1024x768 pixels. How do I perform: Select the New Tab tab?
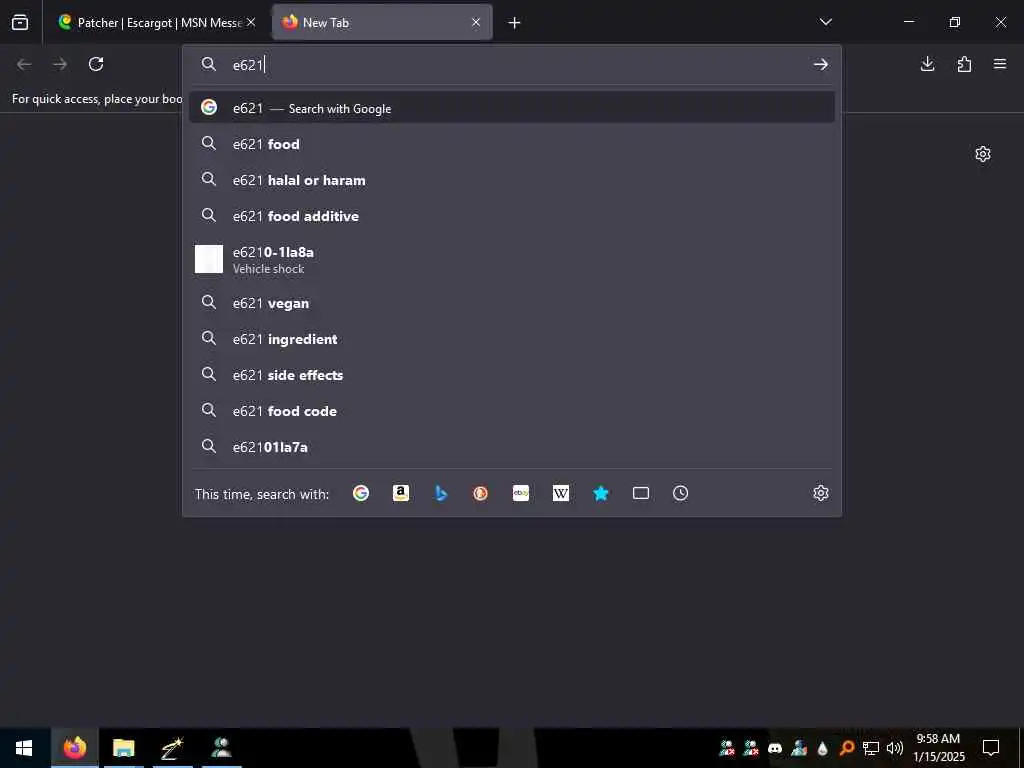[382, 22]
